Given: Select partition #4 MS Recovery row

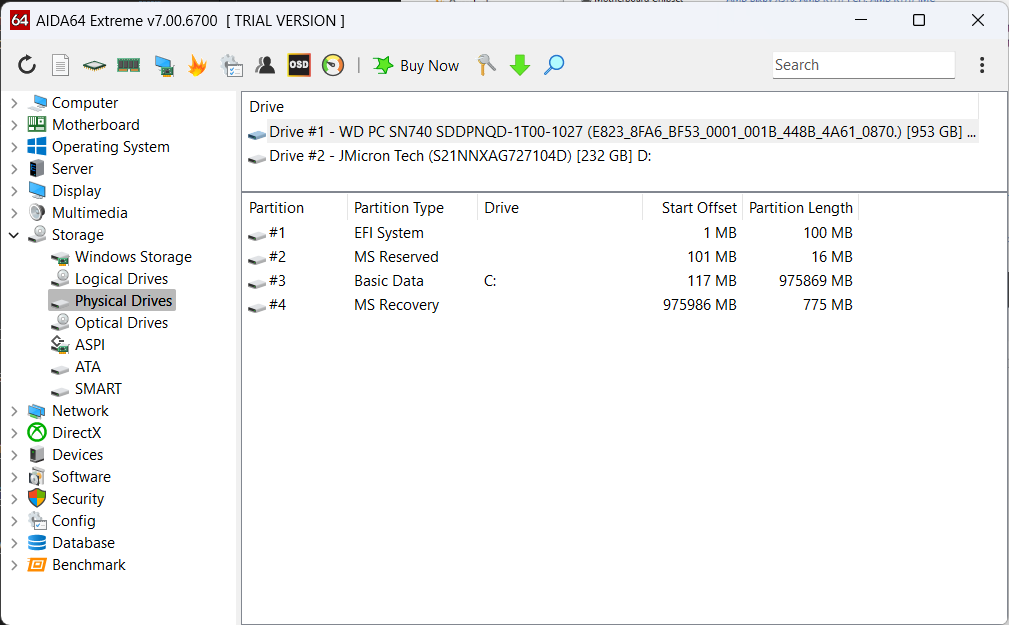Looking at the screenshot, I should (x=551, y=305).
